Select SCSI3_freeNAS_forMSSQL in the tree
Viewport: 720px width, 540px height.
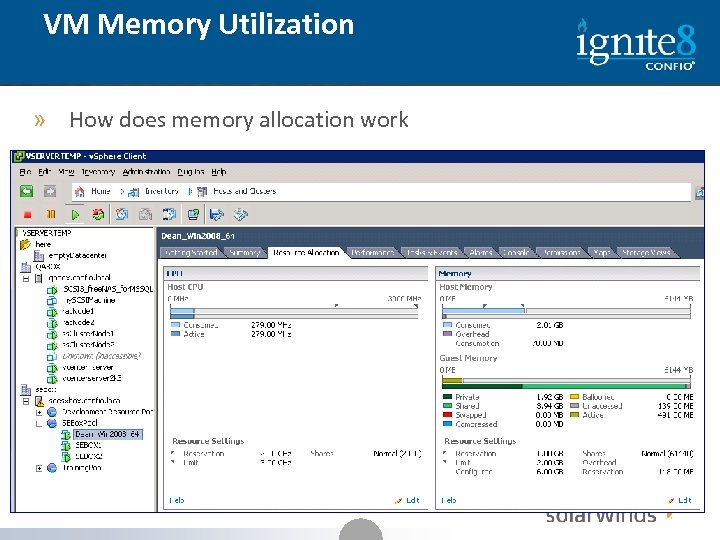(x=108, y=289)
